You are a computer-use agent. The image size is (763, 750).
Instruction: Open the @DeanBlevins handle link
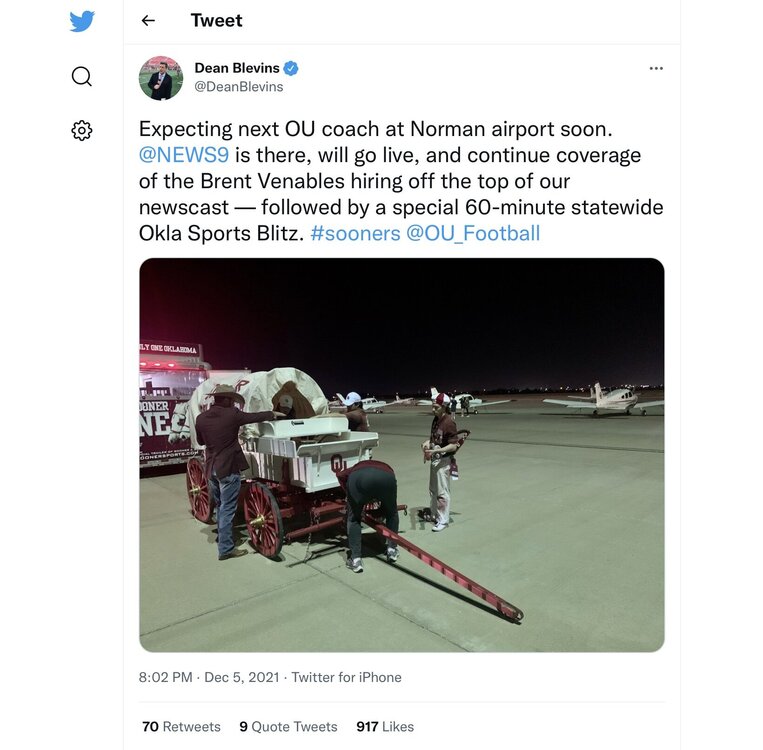pos(238,87)
